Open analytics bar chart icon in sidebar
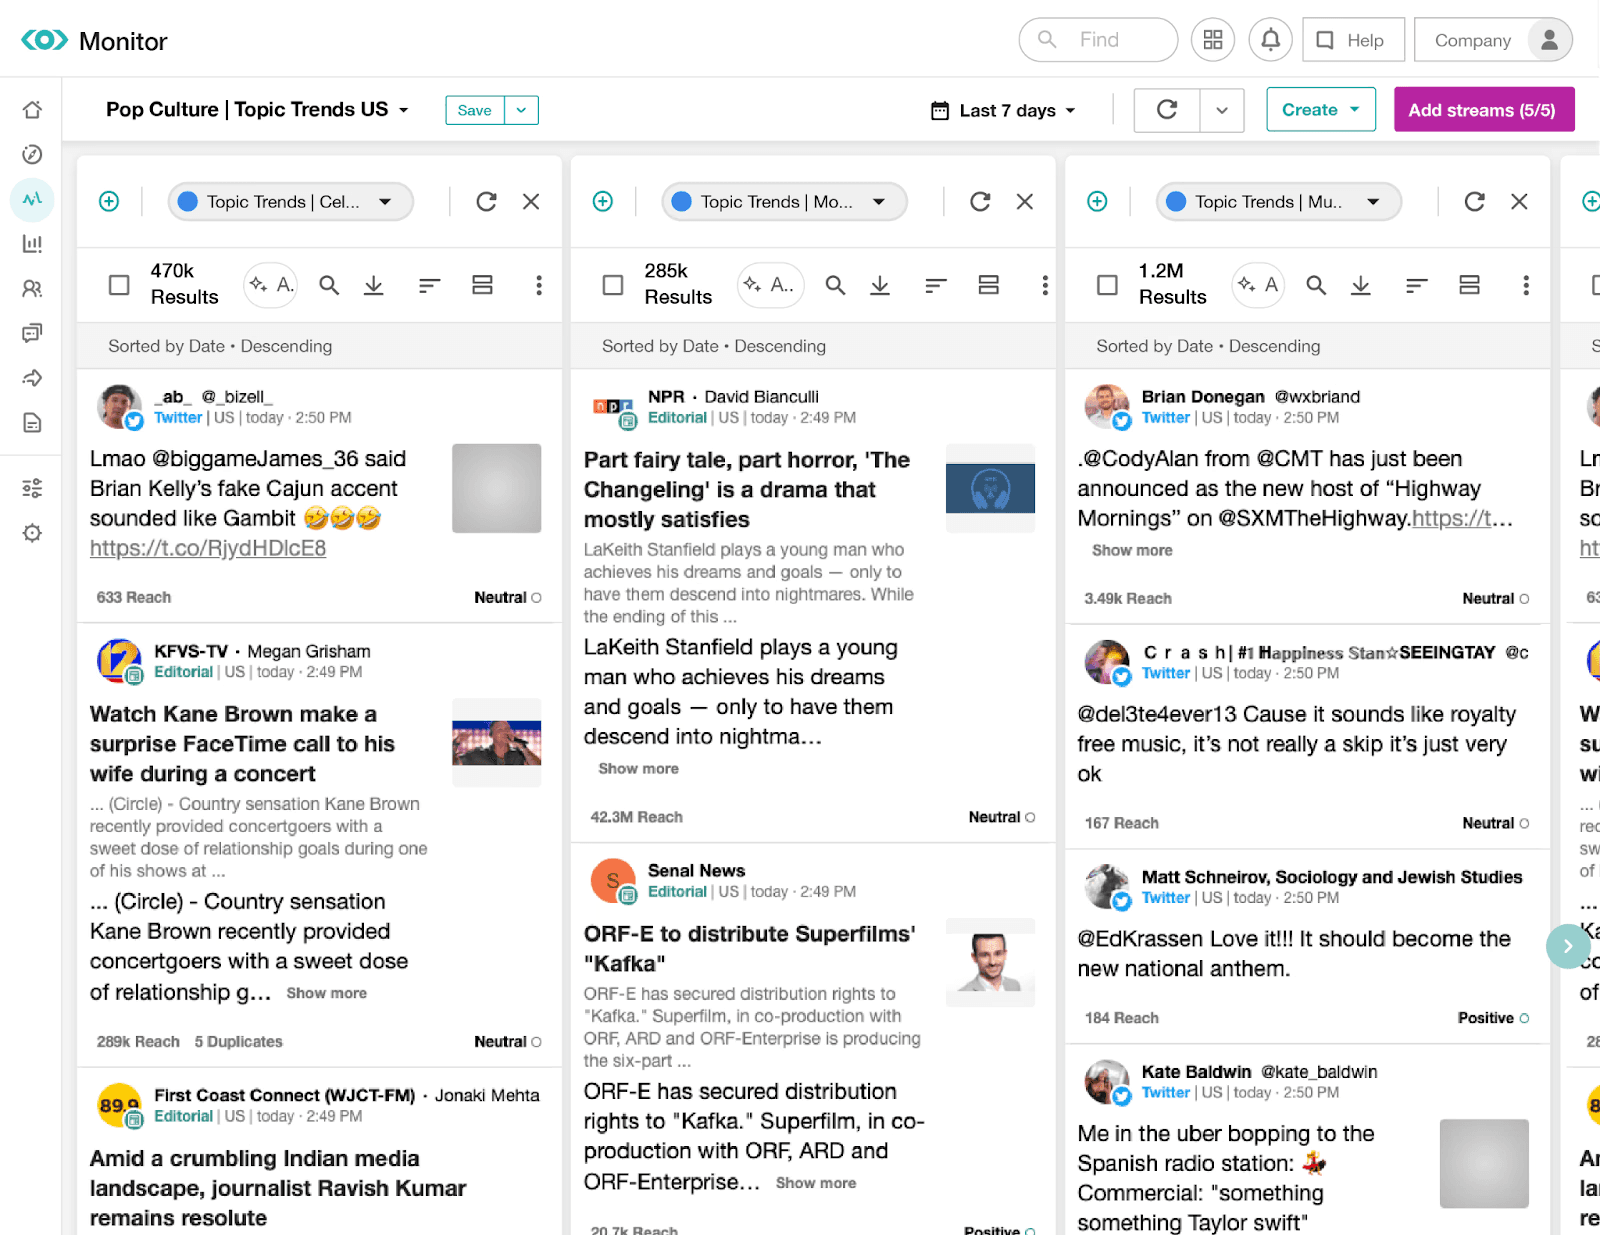Image resolution: width=1600 pixels, height=1235 pixels. point(32,243)
